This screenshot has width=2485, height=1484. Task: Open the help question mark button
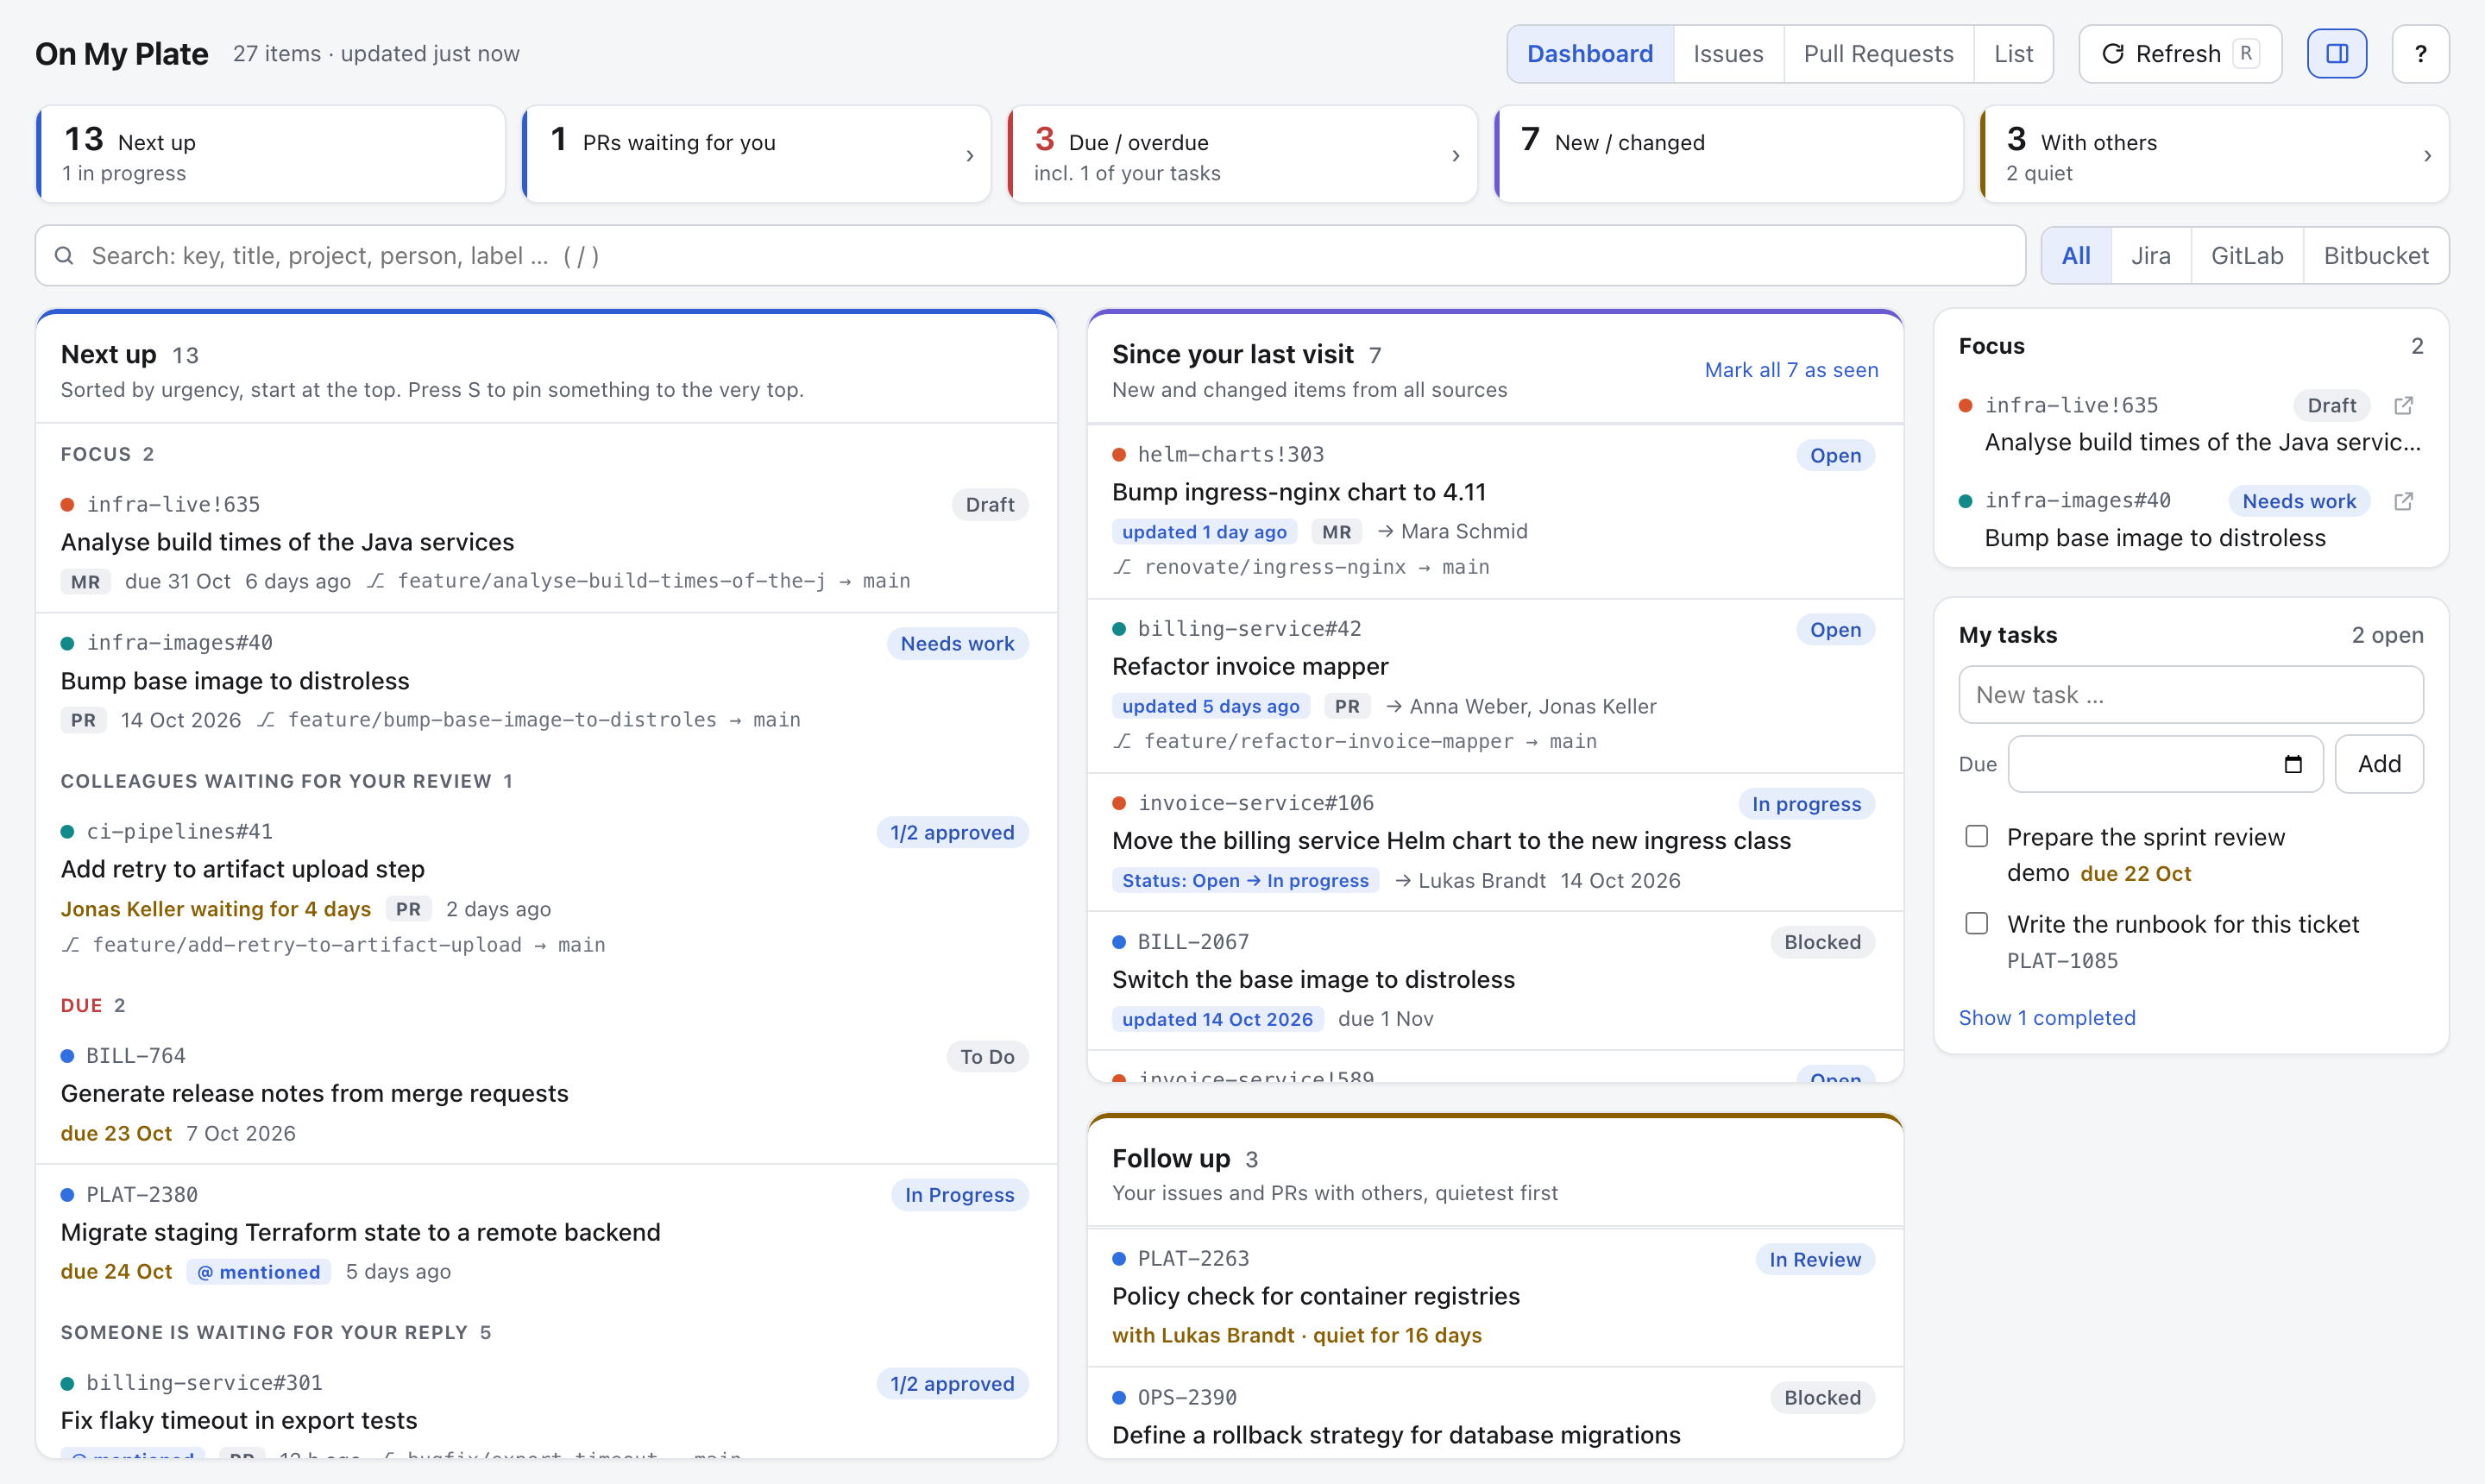2420,54
